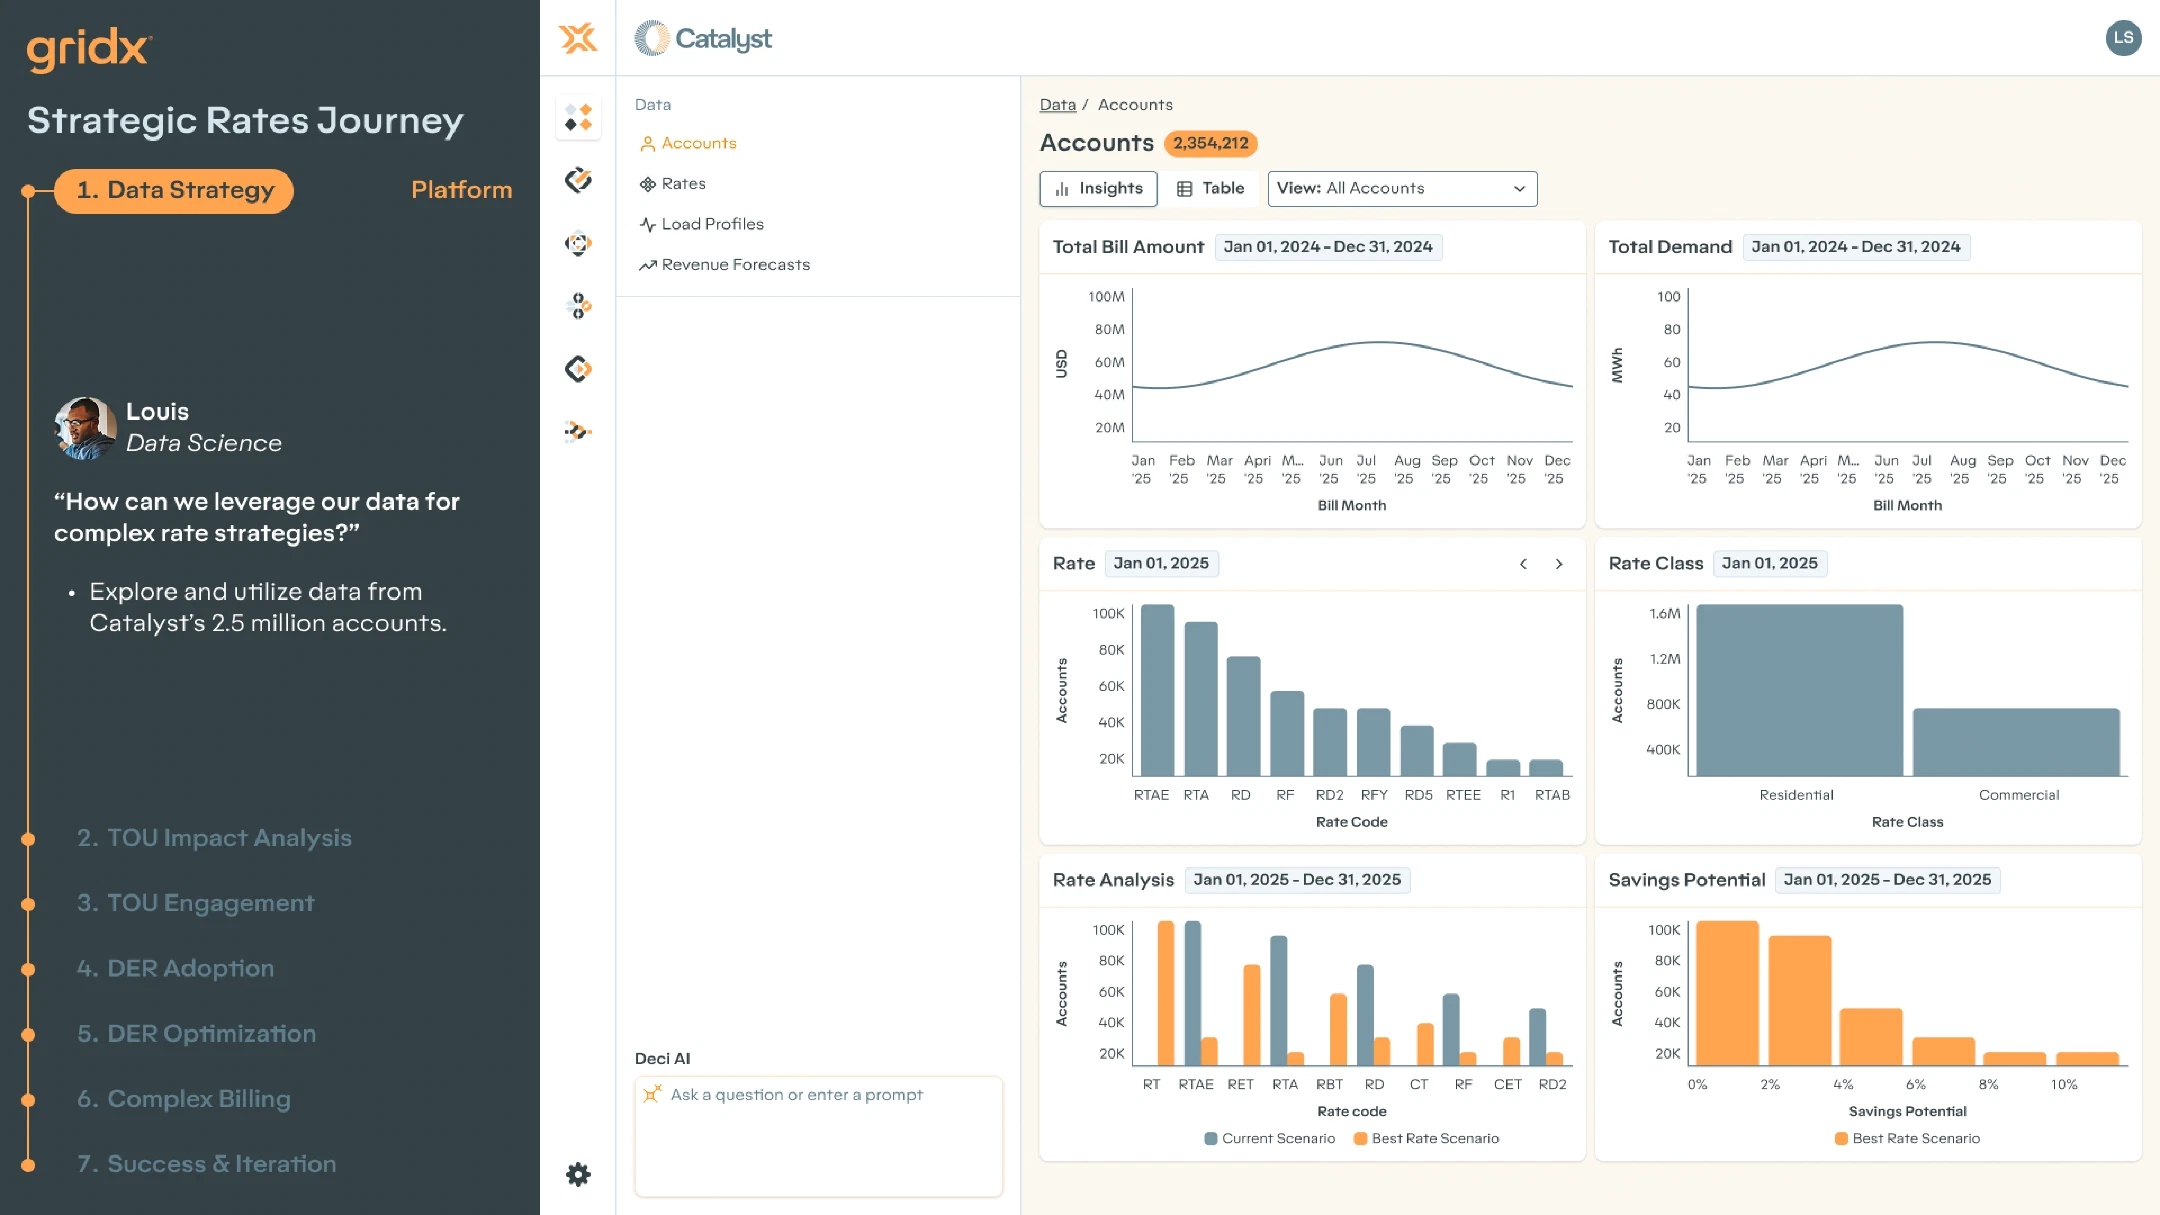2160x1215 pixels.
Task: Open settings gear in sidebar
Action: tap(578, 1174)
